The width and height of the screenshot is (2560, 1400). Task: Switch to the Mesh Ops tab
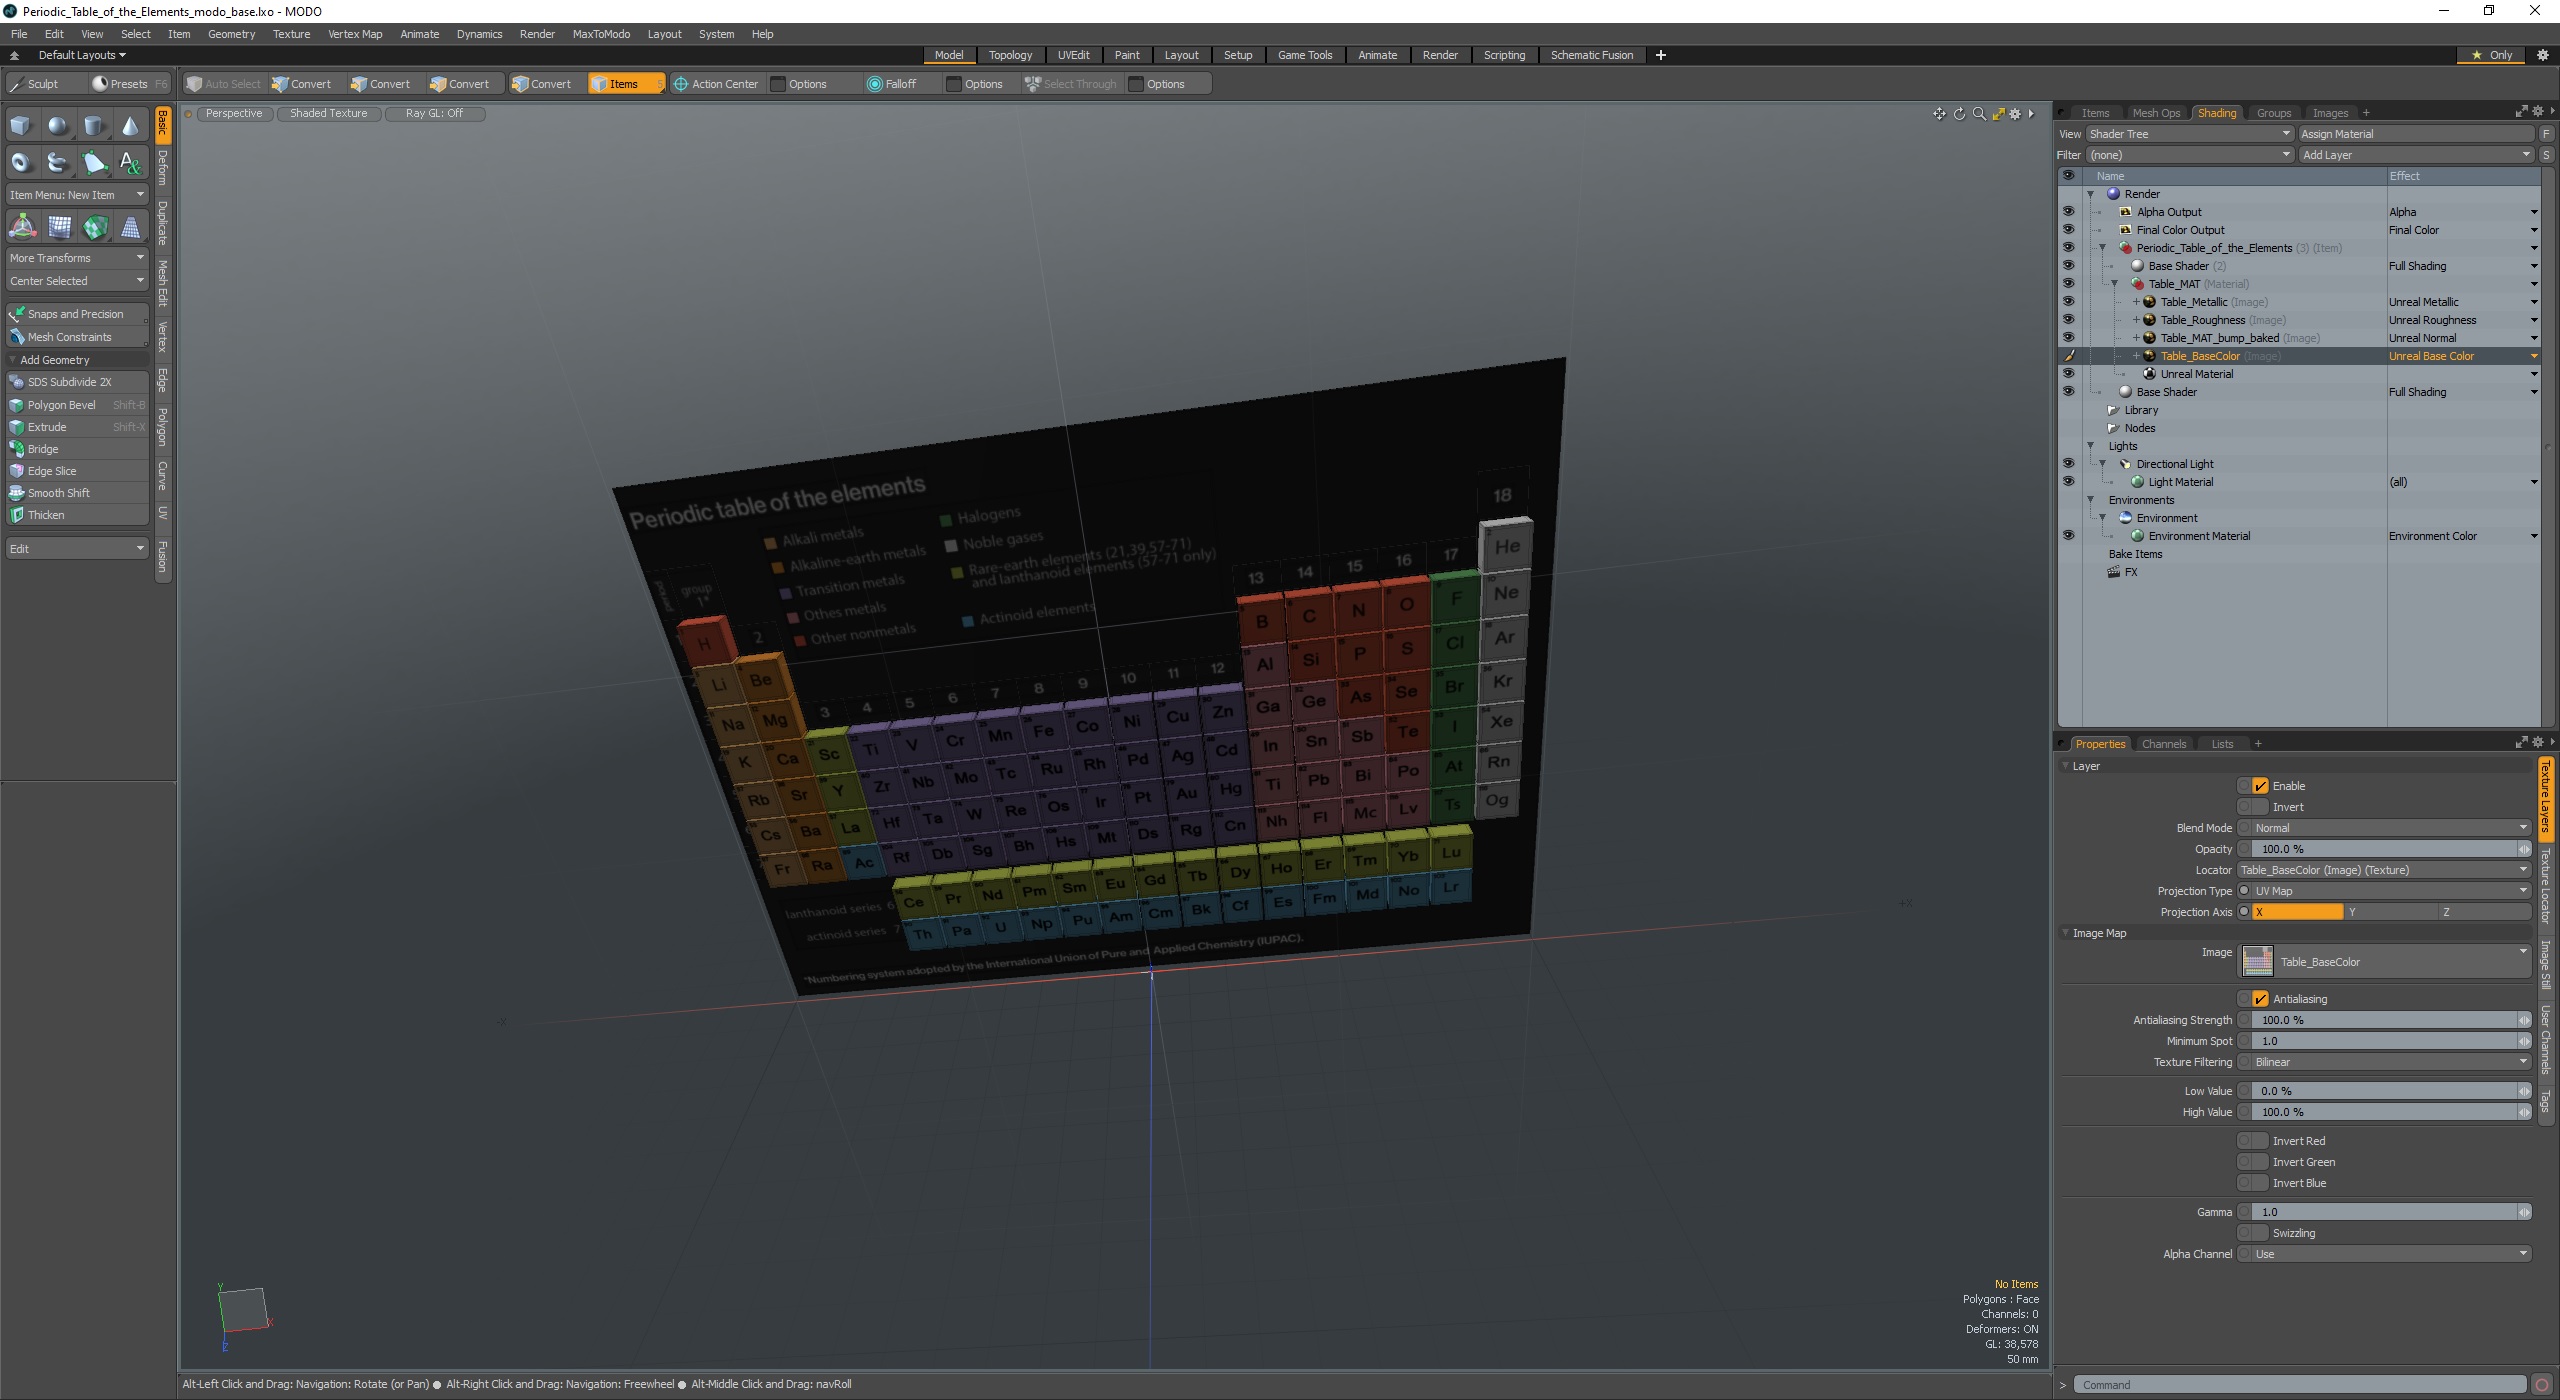[2155, 113]
